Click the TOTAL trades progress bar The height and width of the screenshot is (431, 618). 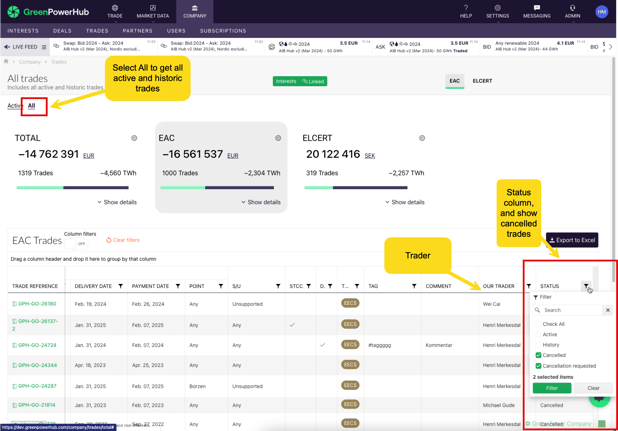(73, 188)
